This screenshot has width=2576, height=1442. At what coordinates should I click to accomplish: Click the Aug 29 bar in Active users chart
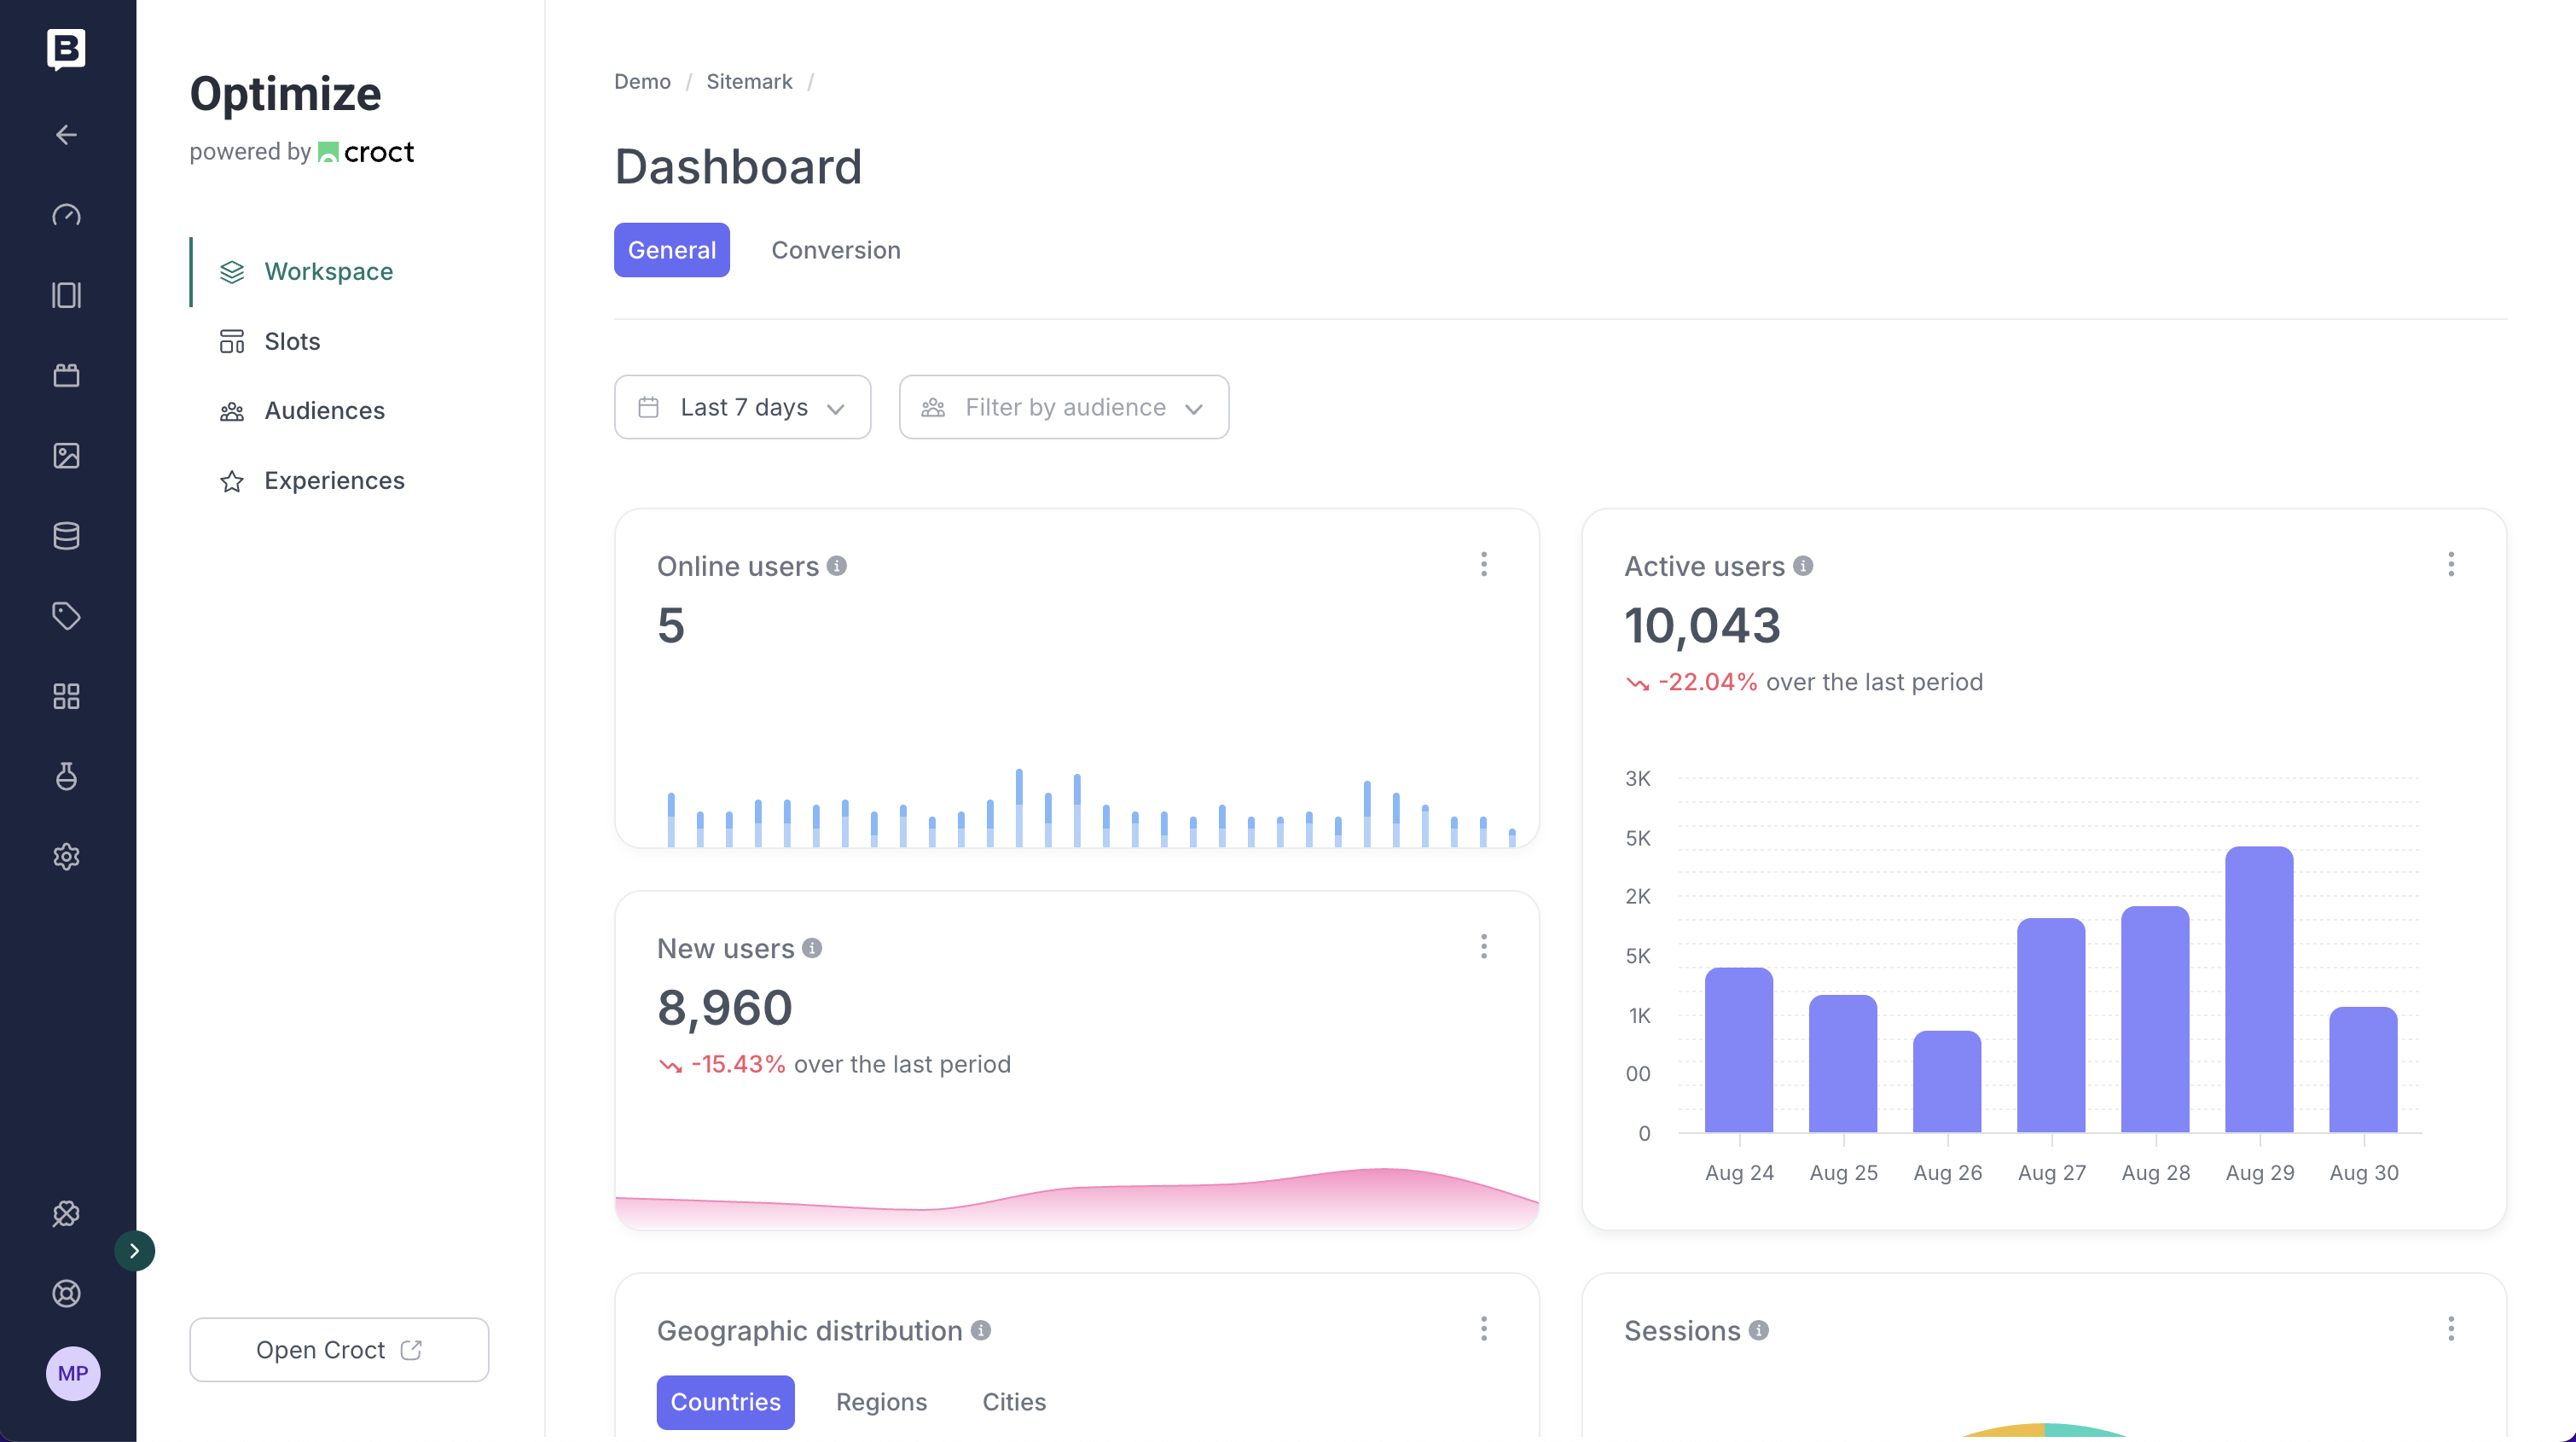(x=2258, y=990)
